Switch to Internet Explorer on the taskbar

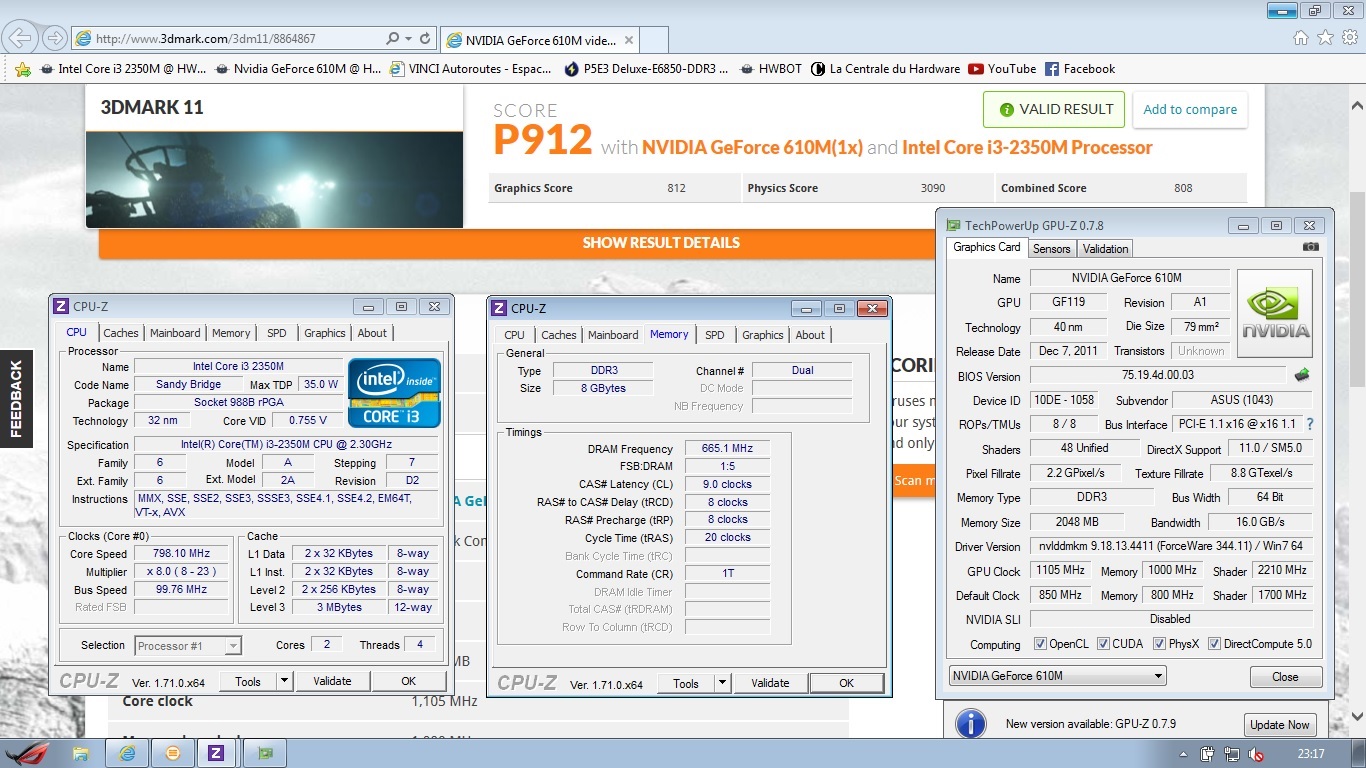click(127, 752)
